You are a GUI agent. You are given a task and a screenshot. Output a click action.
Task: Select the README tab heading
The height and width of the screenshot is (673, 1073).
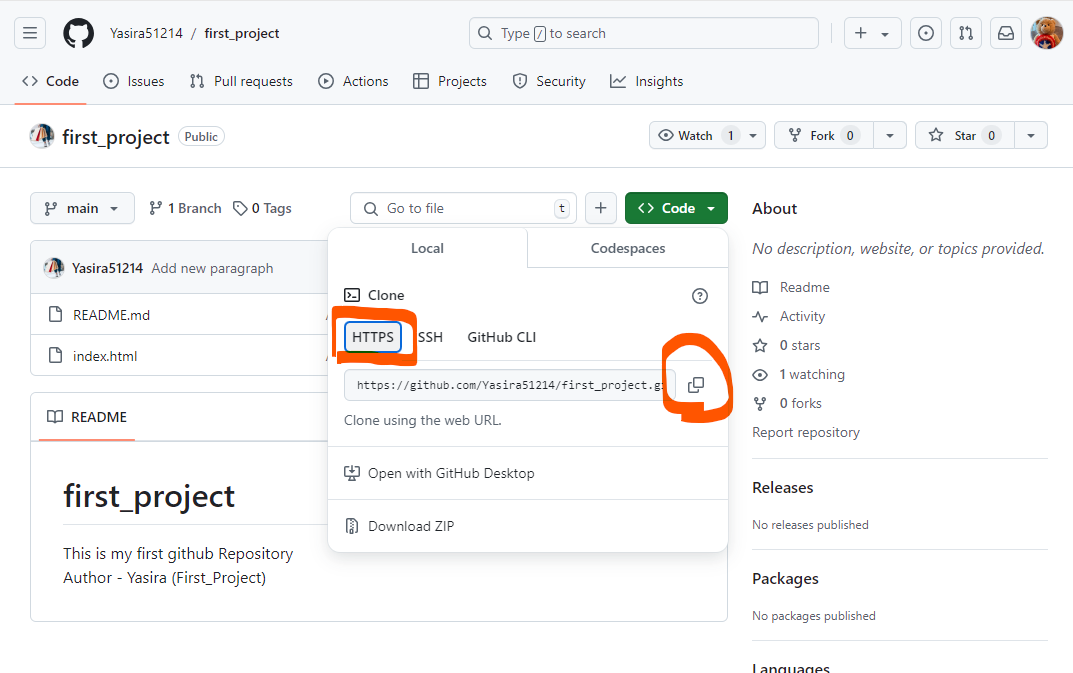(87, 417)
